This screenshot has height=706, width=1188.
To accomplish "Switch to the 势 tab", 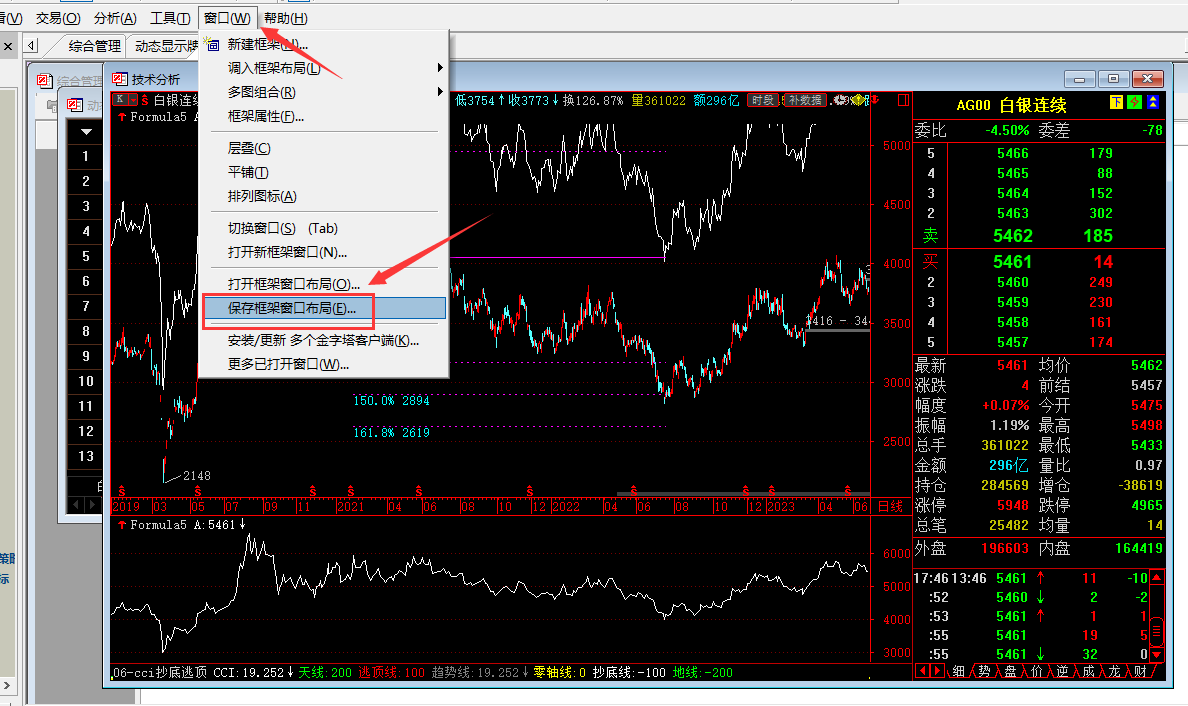I will point(984,671).
